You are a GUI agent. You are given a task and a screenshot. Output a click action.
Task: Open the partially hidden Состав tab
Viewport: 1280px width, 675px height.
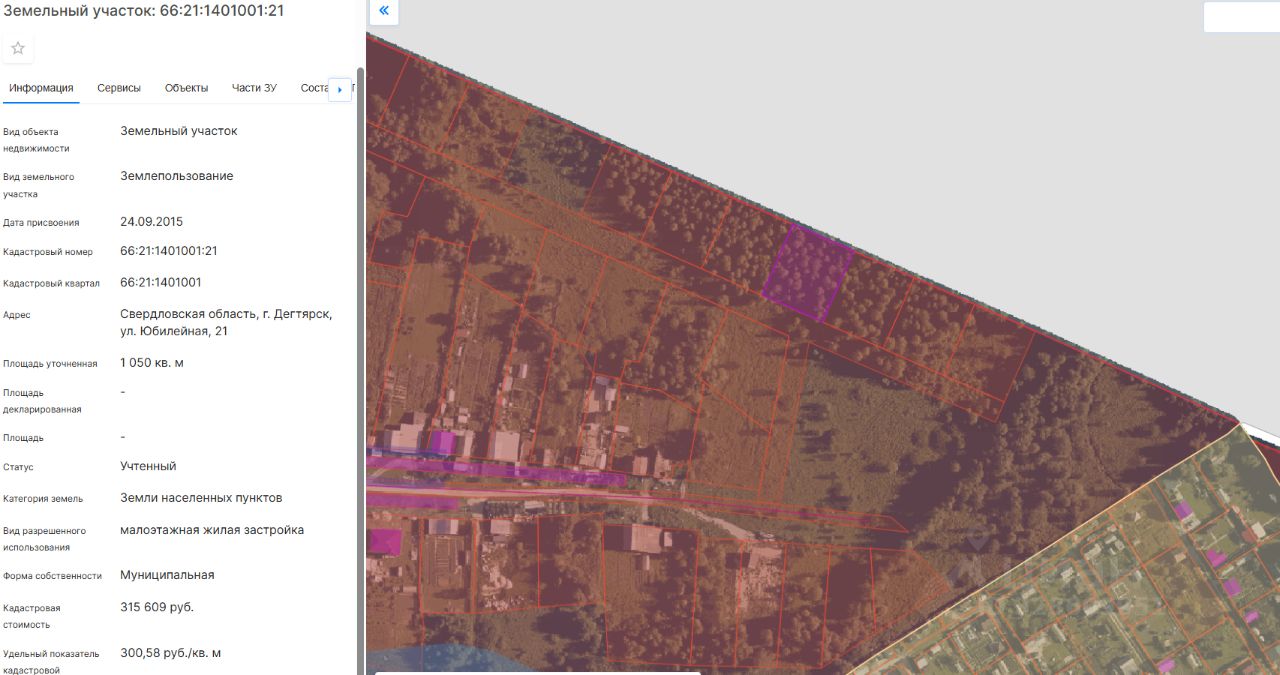click(x=314, y=88)
